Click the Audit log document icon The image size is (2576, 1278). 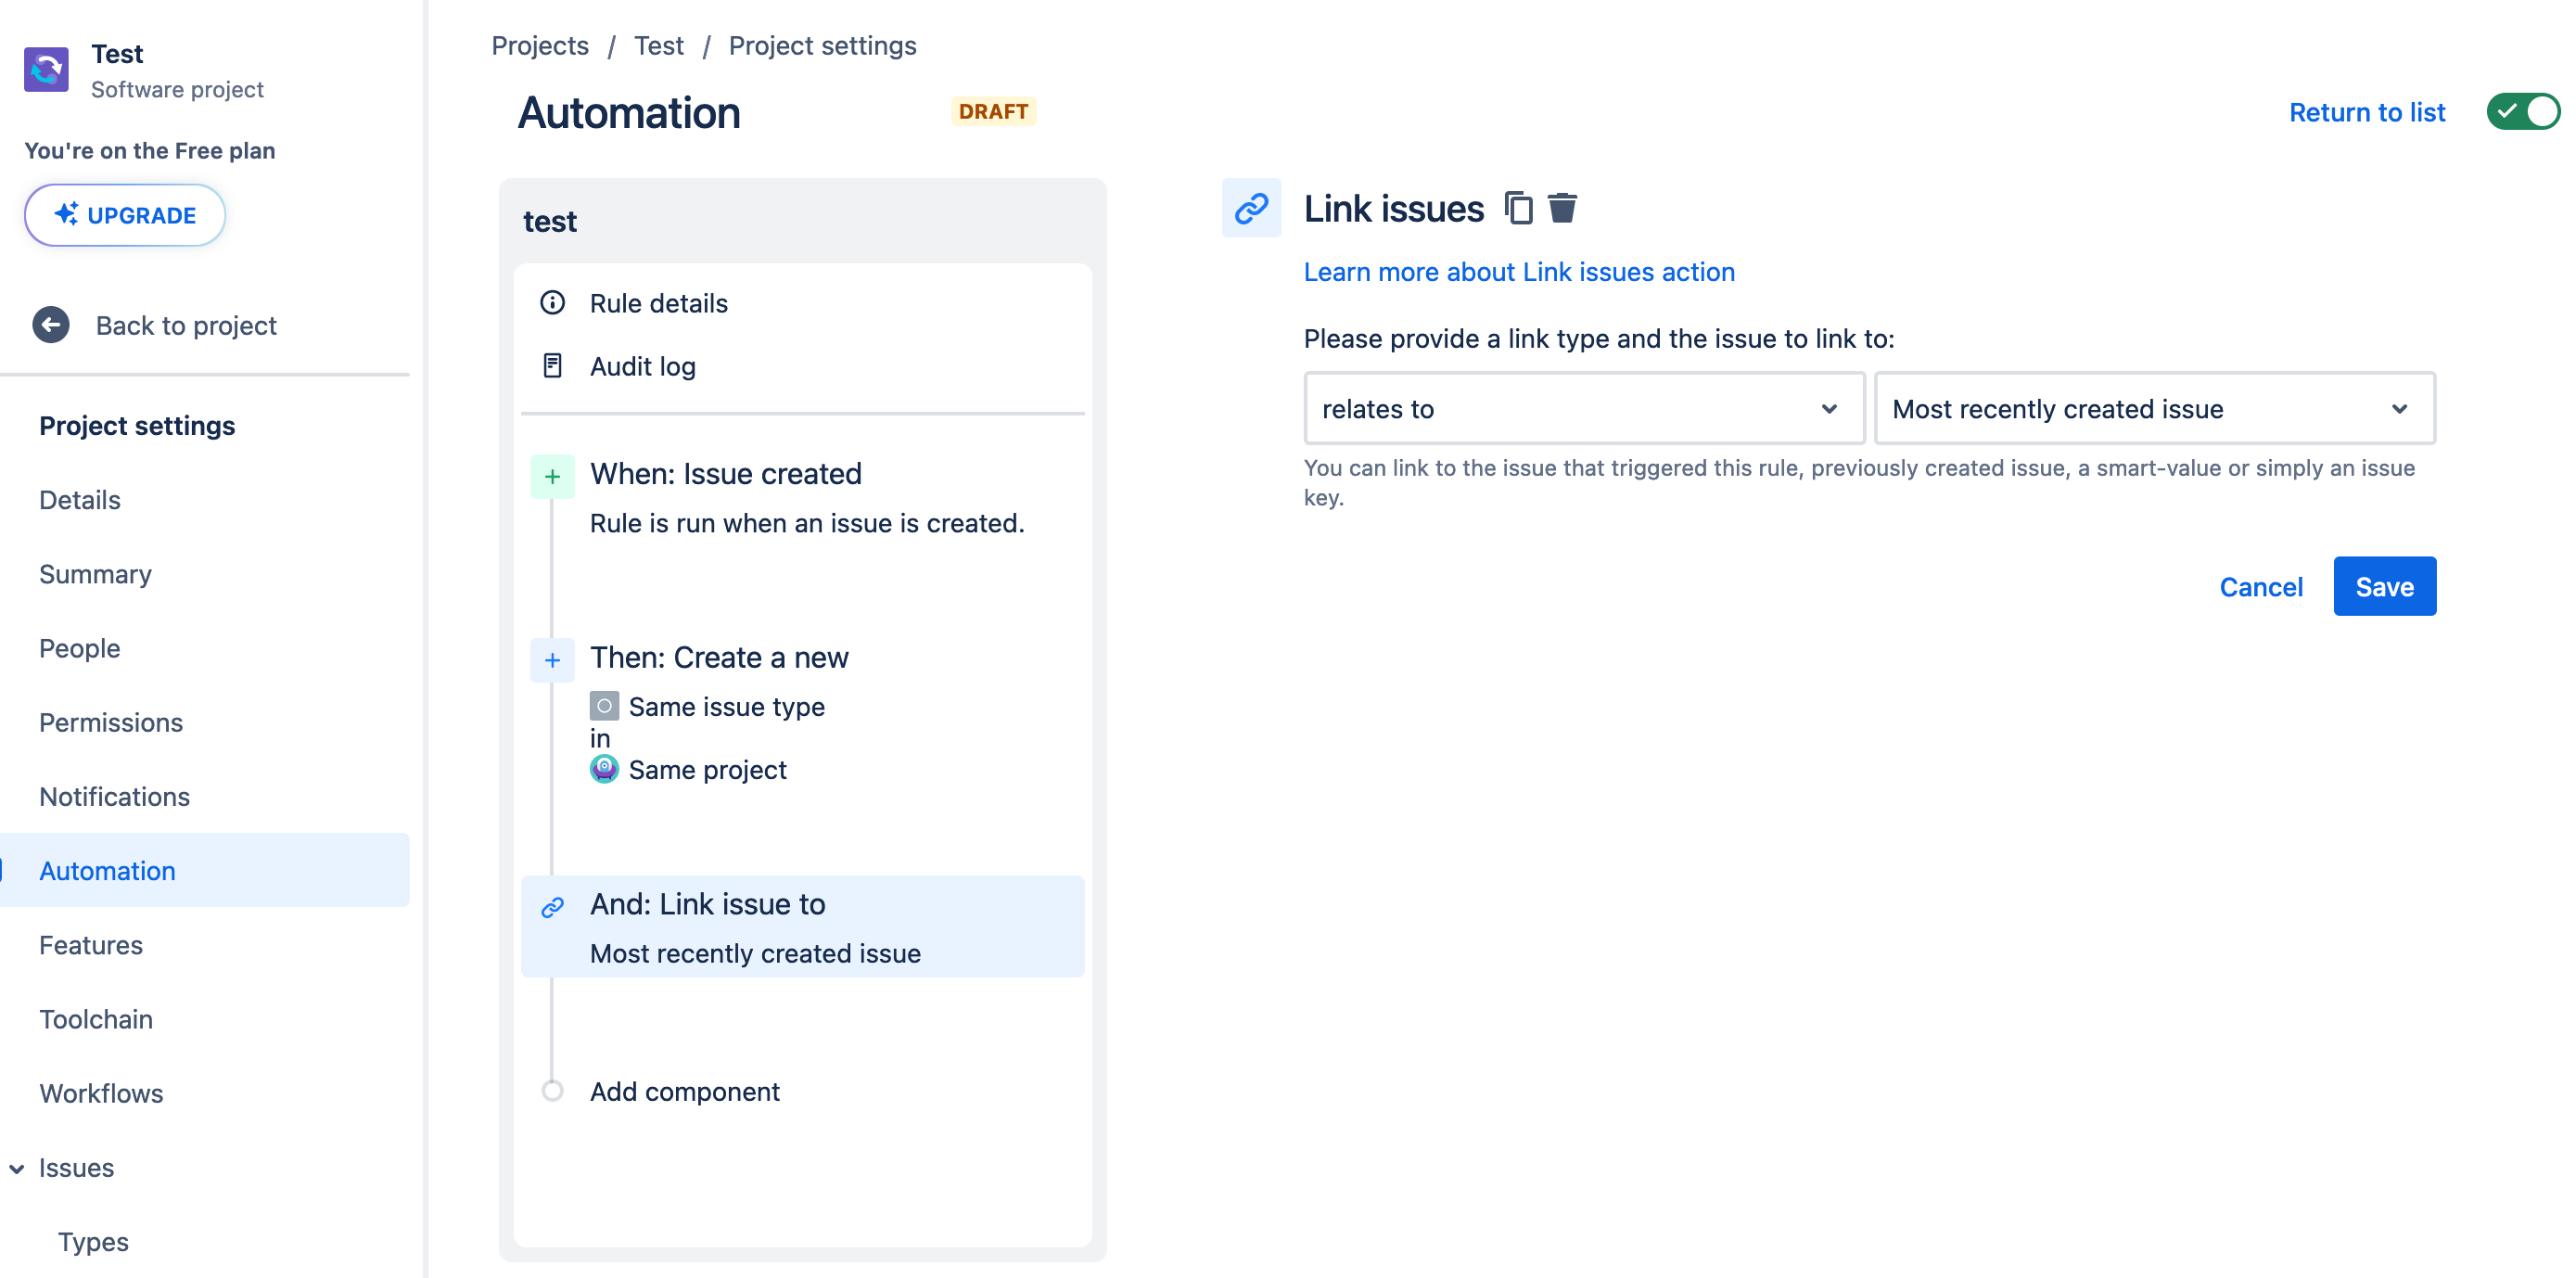tap(552, 366)
